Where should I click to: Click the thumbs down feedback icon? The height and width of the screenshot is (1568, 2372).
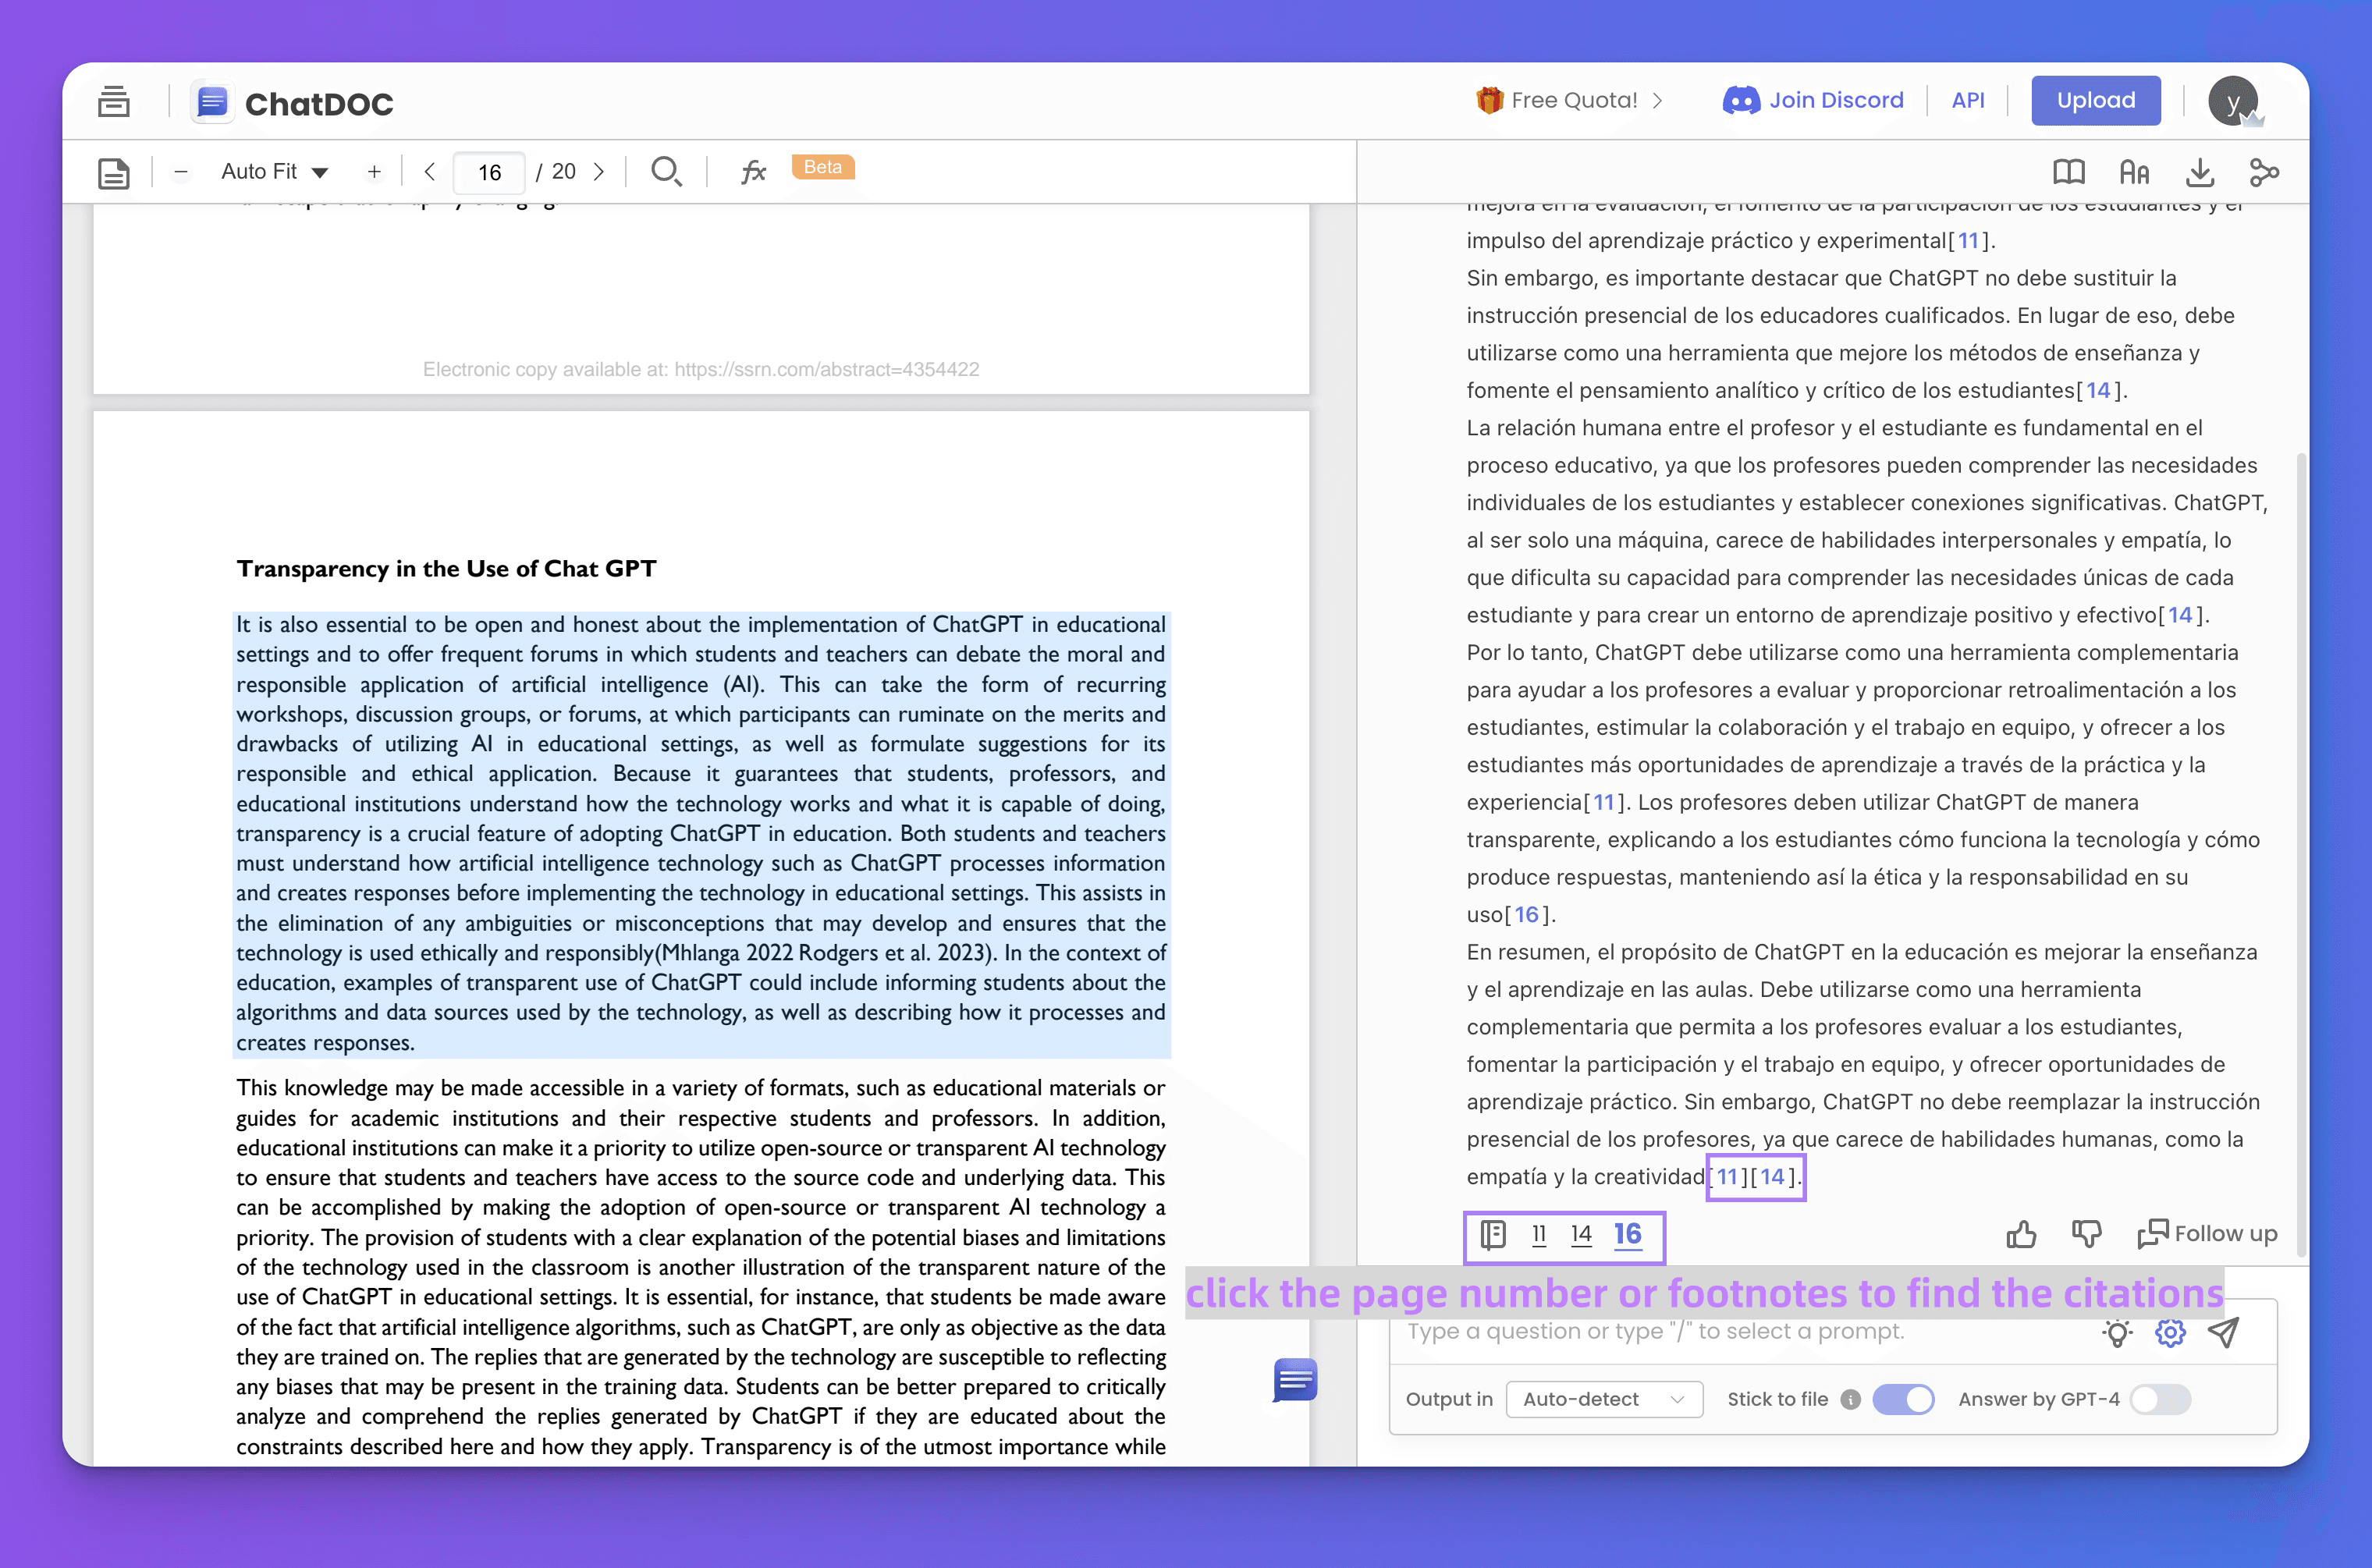[x=2086, y=1234]
